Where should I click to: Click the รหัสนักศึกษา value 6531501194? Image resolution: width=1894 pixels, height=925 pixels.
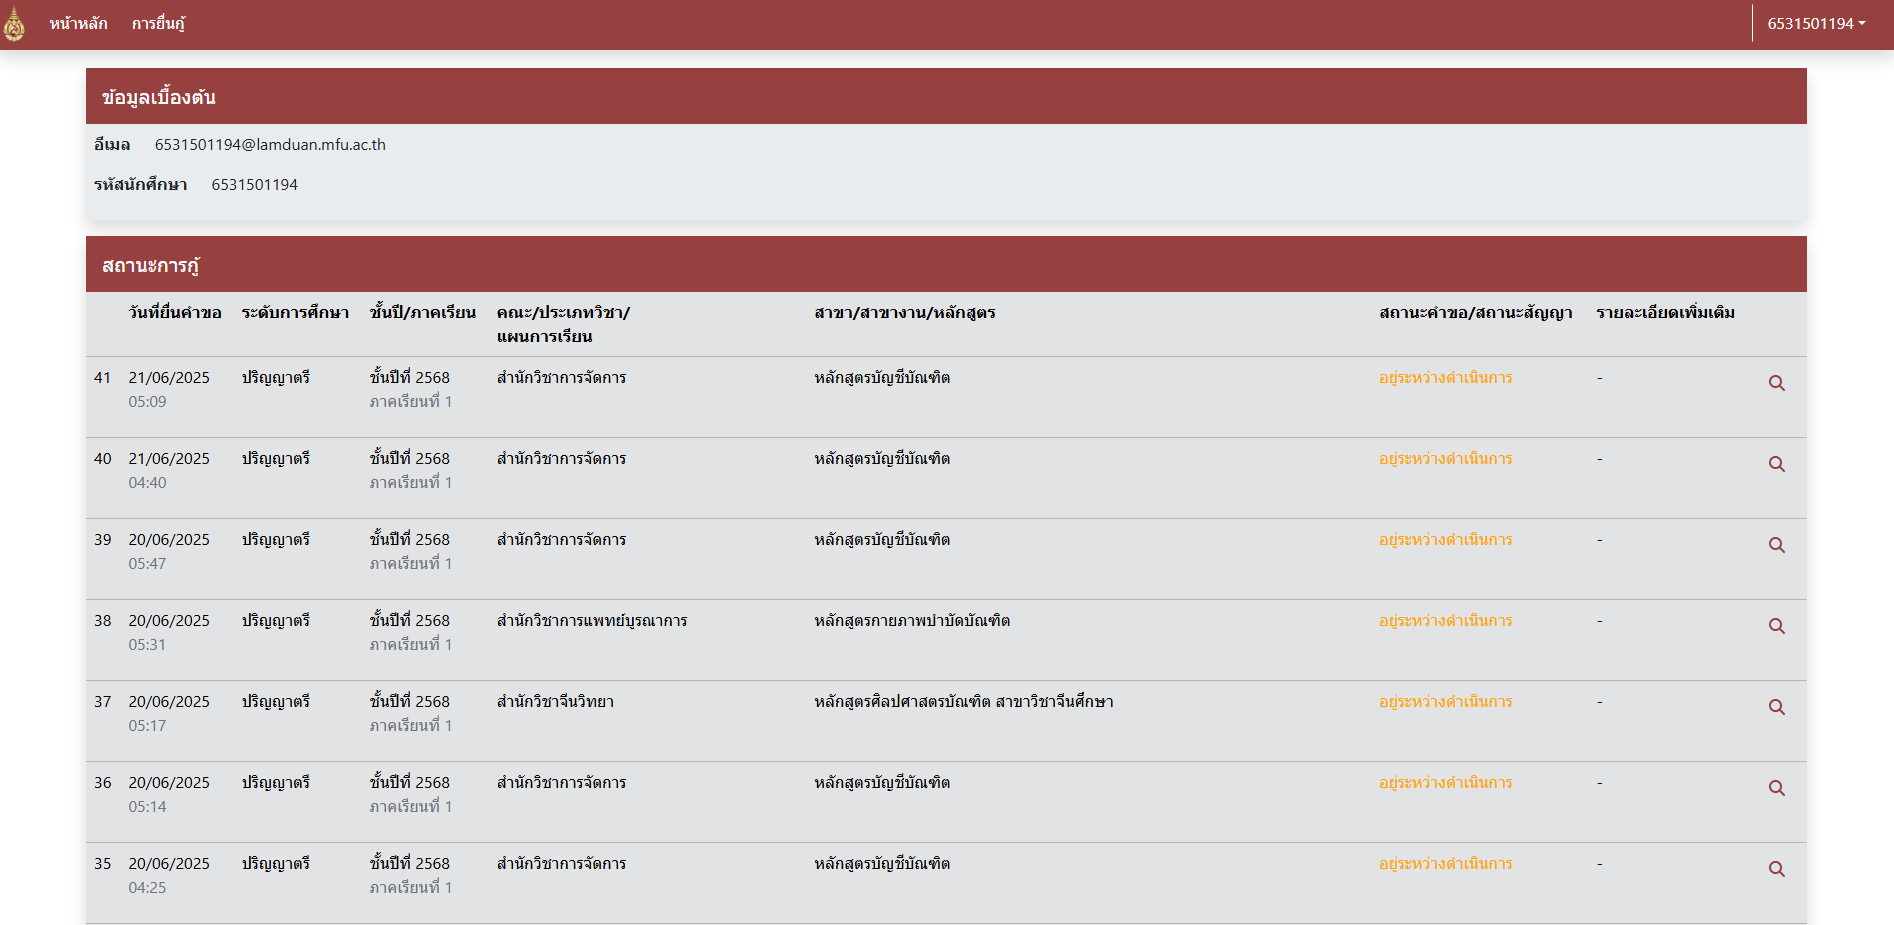[x=253, y=184]
